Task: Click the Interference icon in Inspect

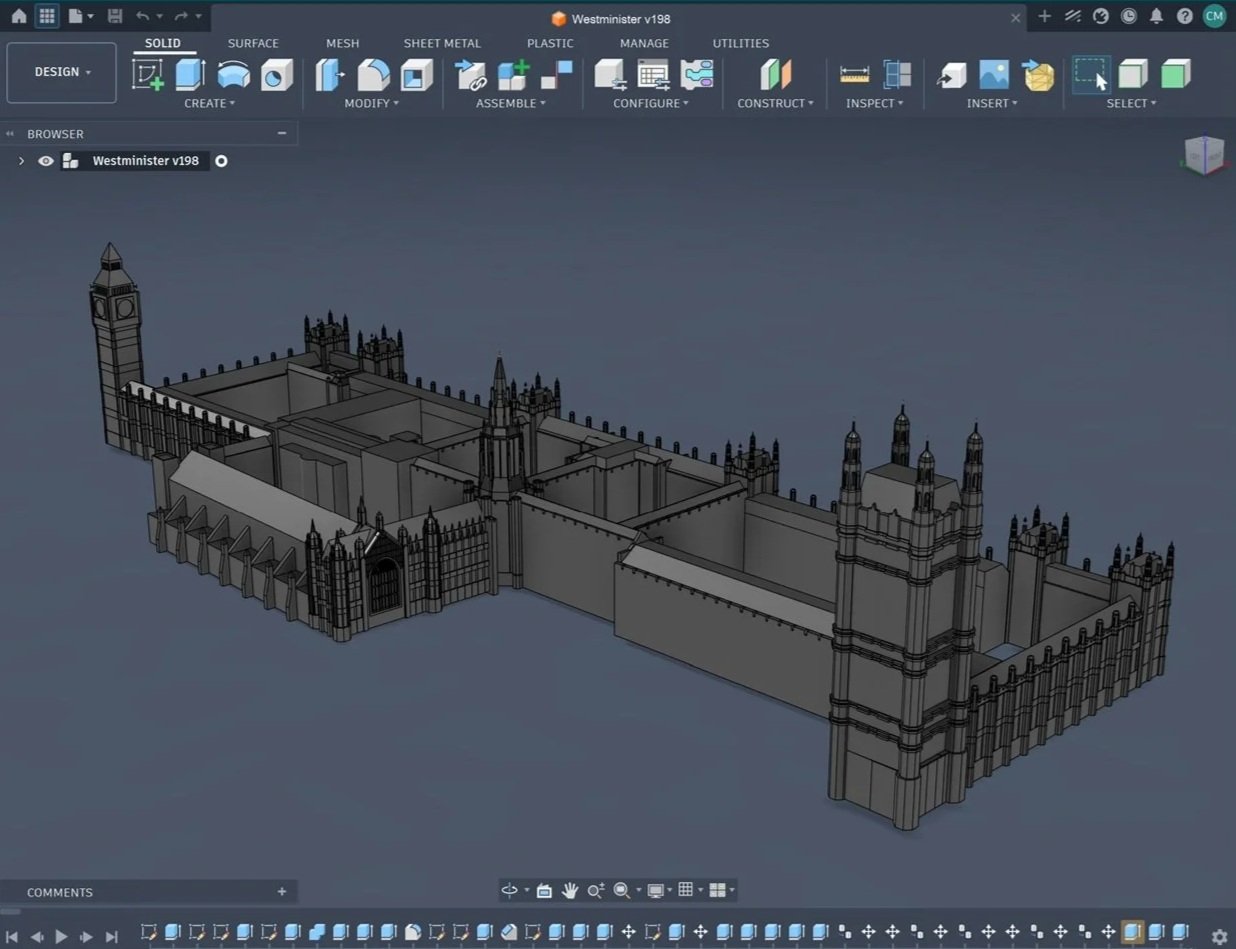Action: pyautogui.click(x=897, y=75)
